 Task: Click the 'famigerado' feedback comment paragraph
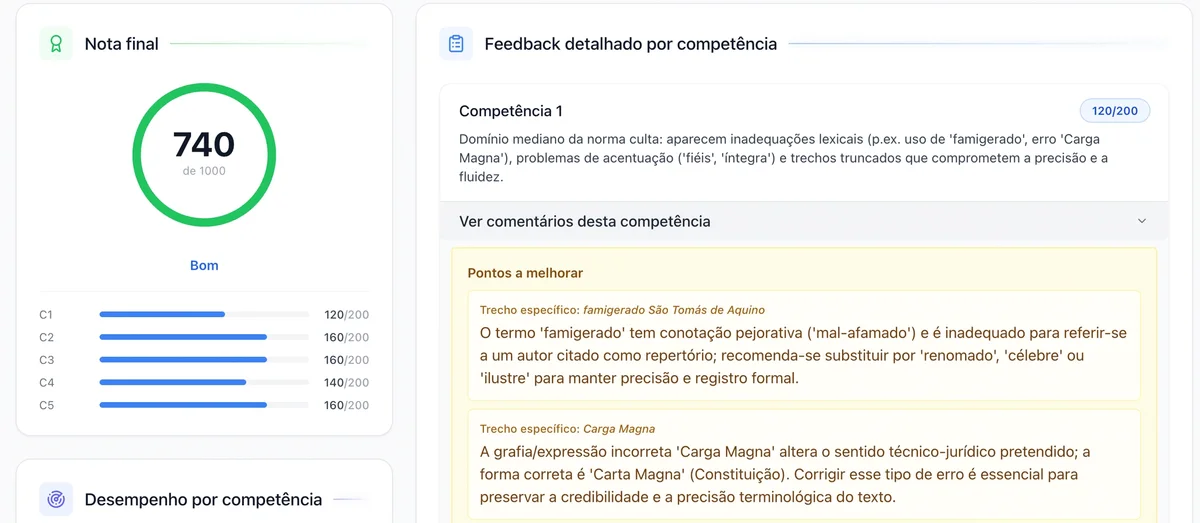pyautogui.click(x=803, y=355)
